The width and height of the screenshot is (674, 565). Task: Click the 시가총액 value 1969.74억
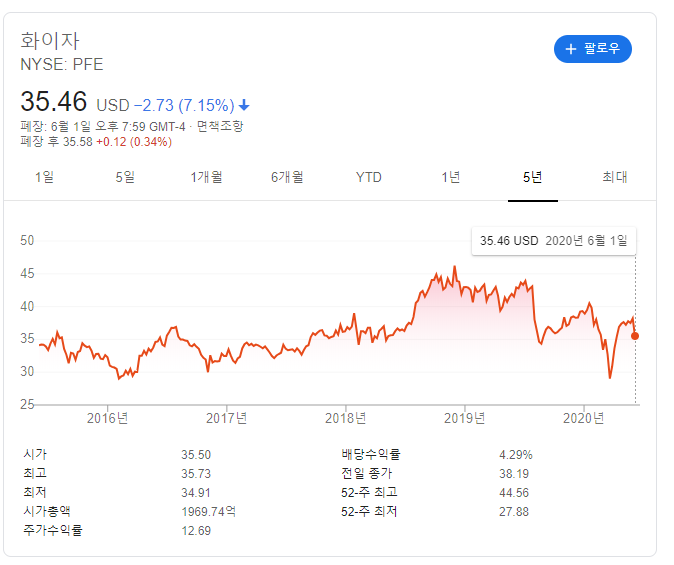coord(208,512)
